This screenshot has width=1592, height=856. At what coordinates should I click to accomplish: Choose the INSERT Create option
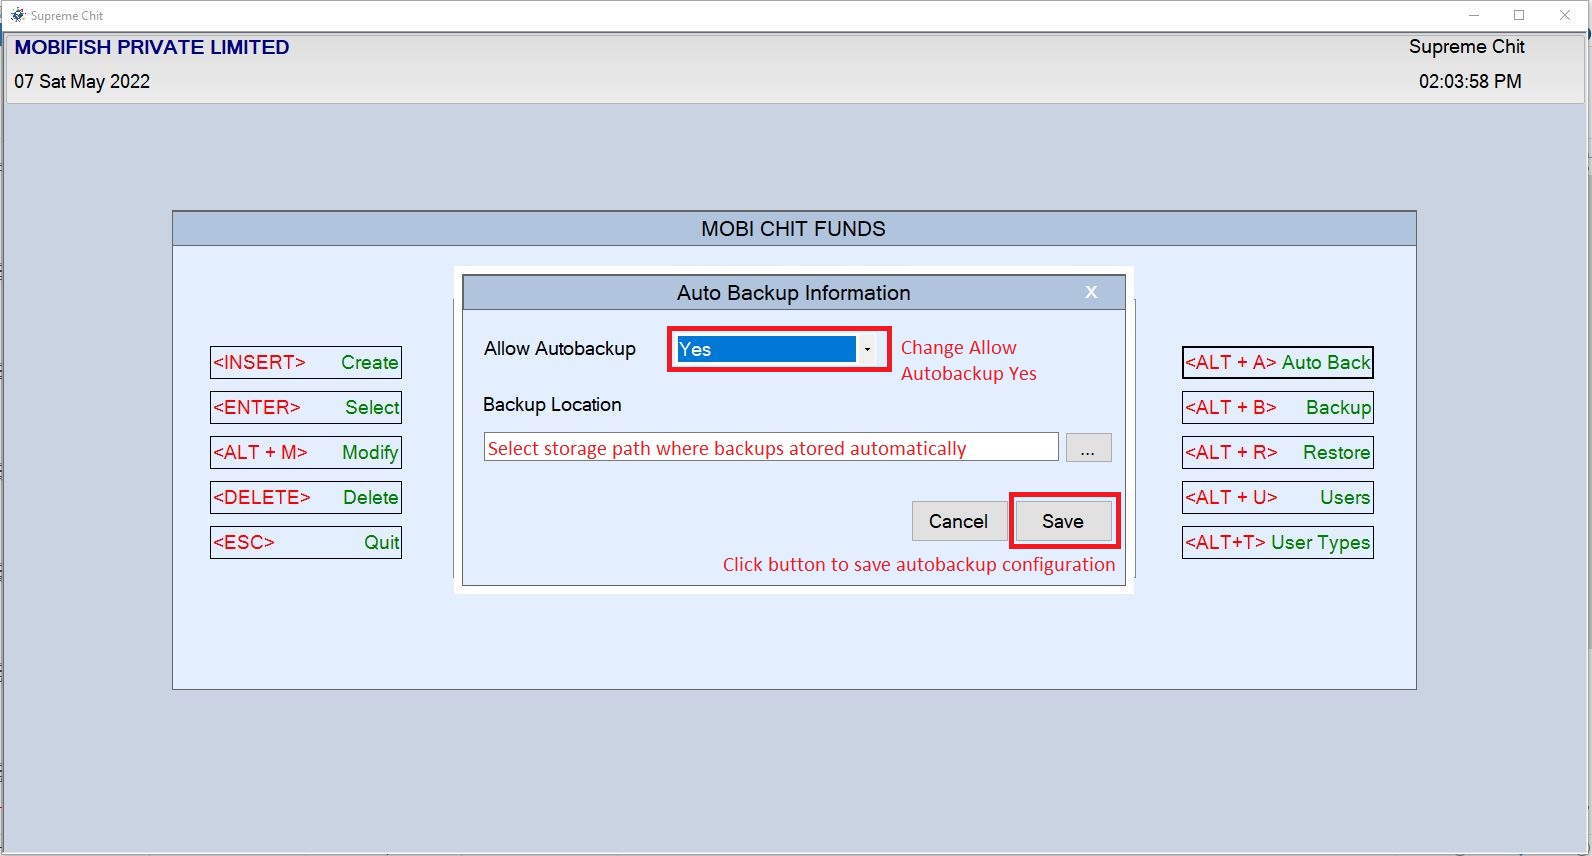[x=306, y=362]
